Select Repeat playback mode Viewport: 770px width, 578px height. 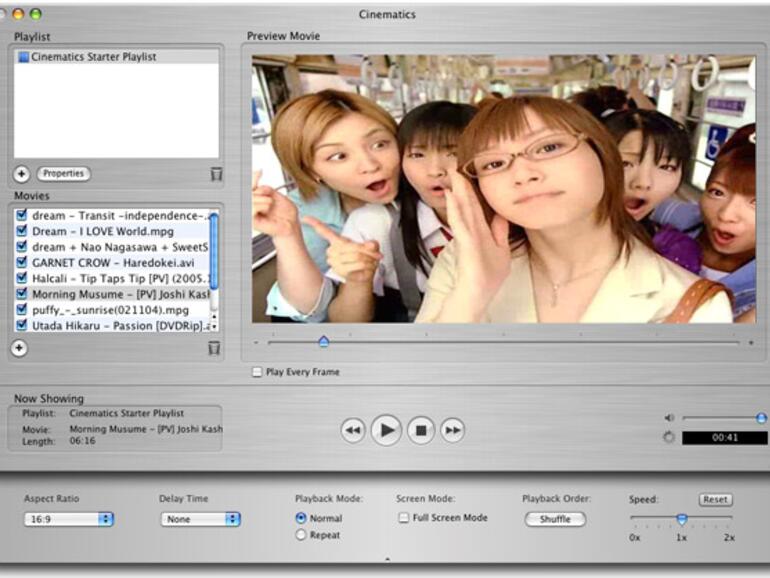tap(301, 535)
